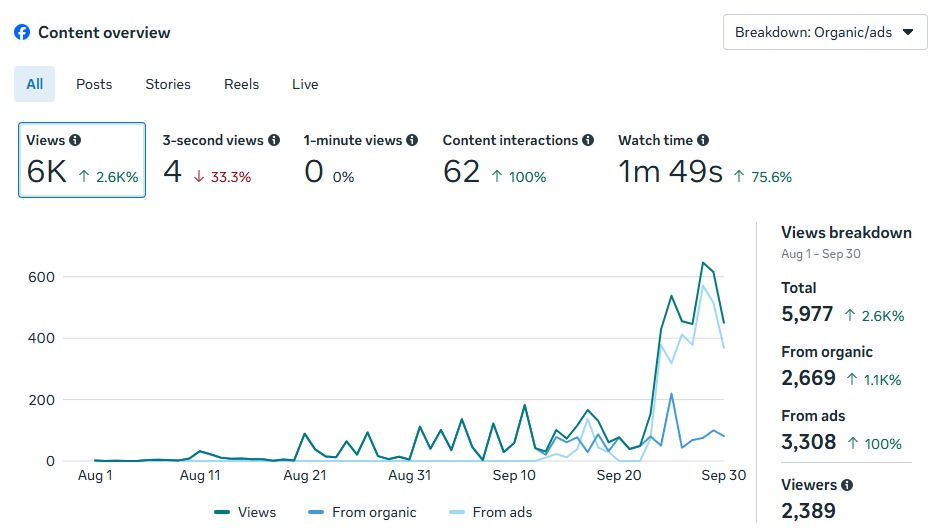Select the Watch time metric
The width and height of the screenshot is (939, 530).
(x=704, y=160)
